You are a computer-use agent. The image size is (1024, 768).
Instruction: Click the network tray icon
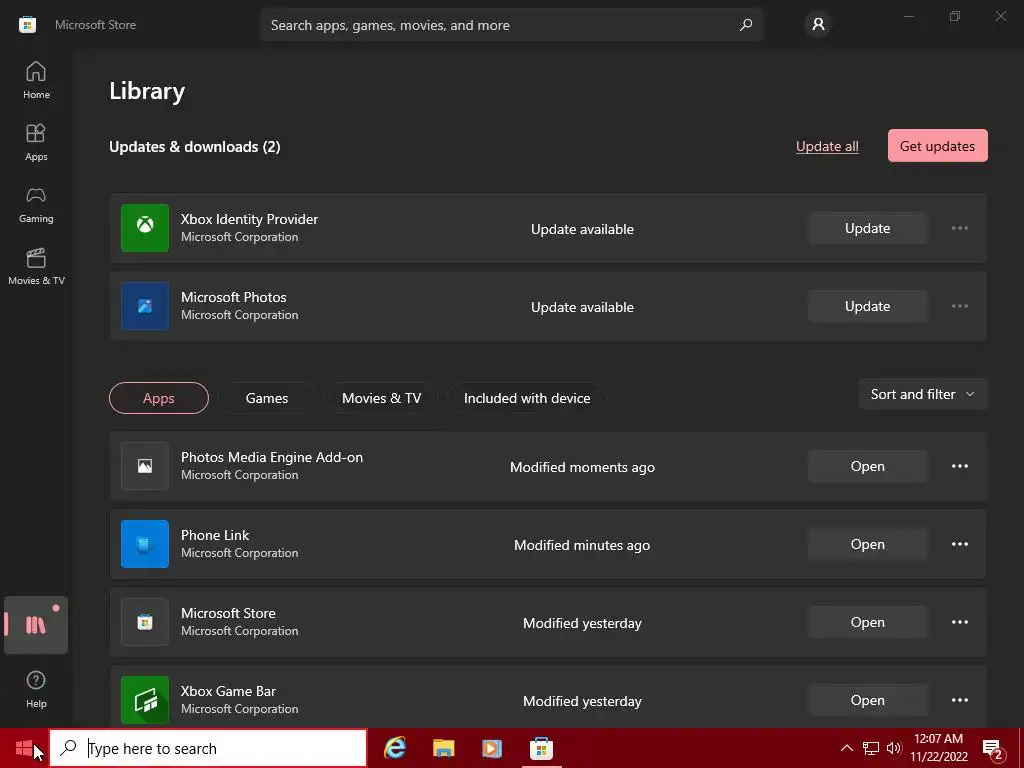[871, 748]
